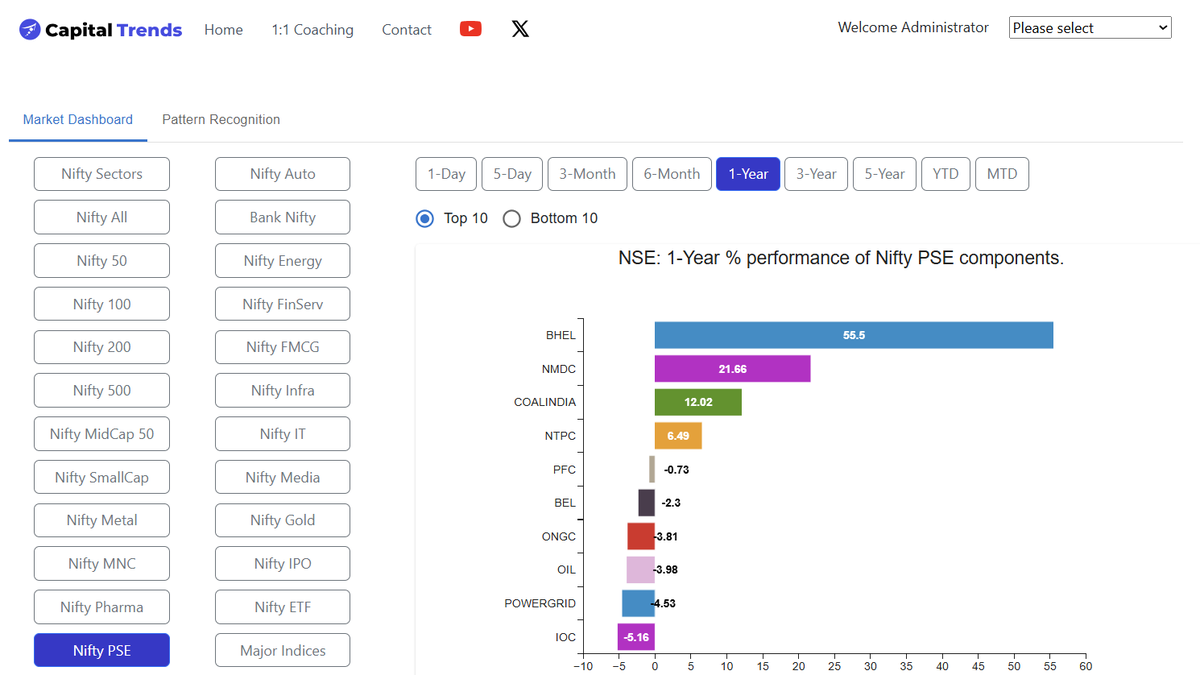Viewport: 1200px width, 675px height.
Task: Click the blue BHEL 55.5 bar
Action: coord(854,335)
